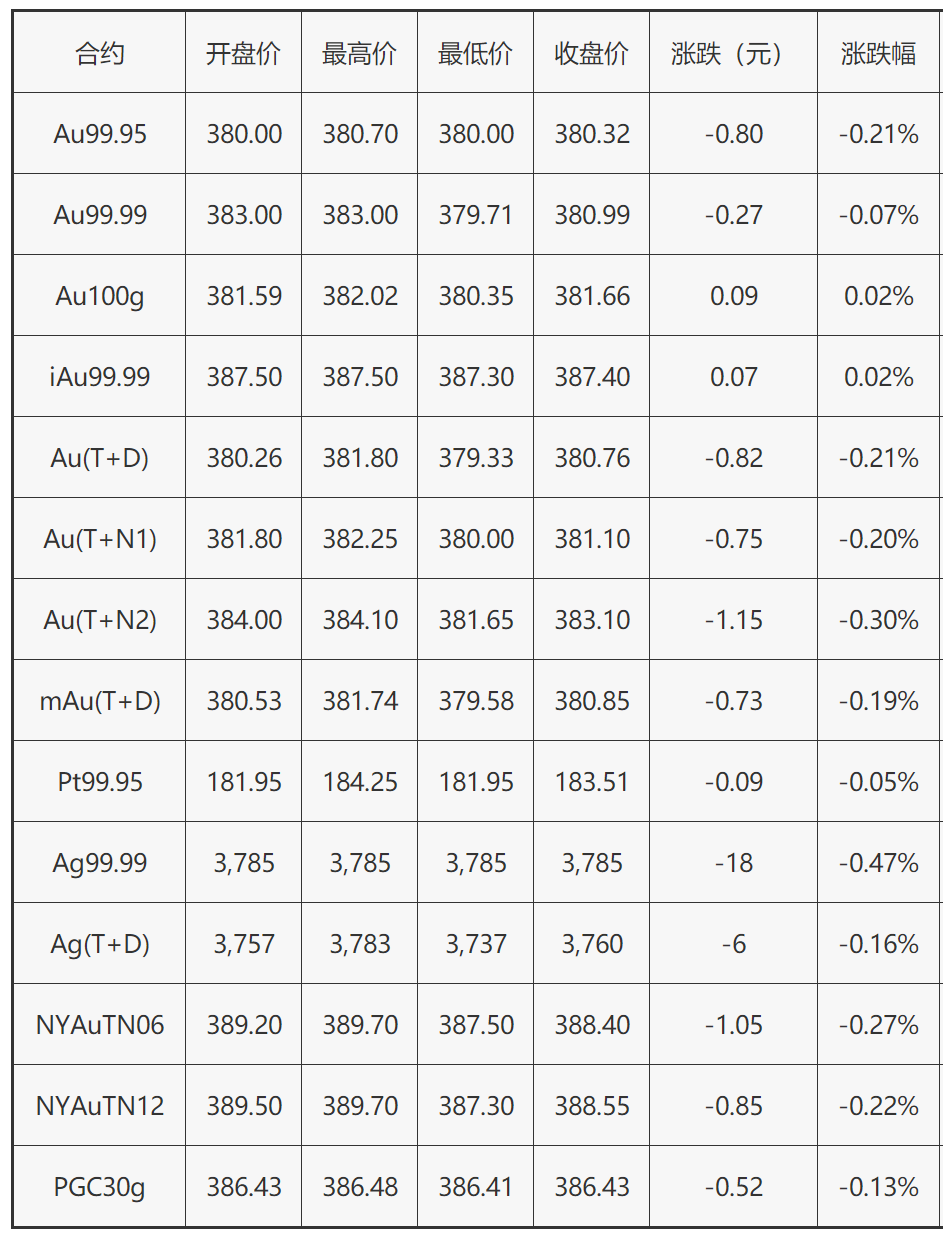
Task: Select the Pt99.95 contract cell
Action: (100, 782)
